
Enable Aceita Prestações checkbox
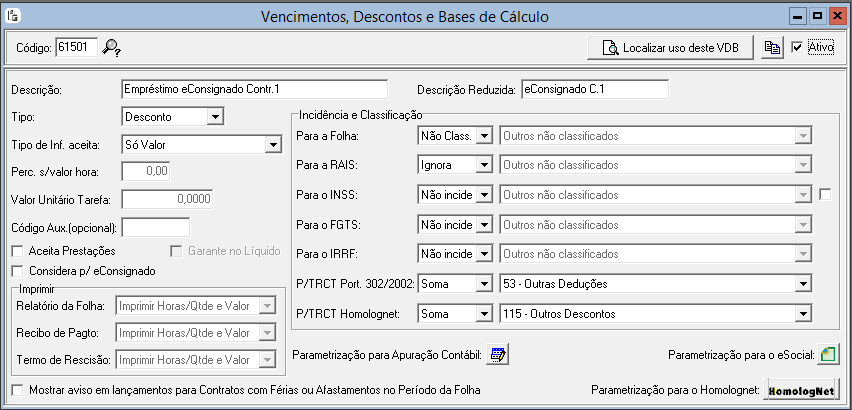pyautogui.click(x=18, y=251)
